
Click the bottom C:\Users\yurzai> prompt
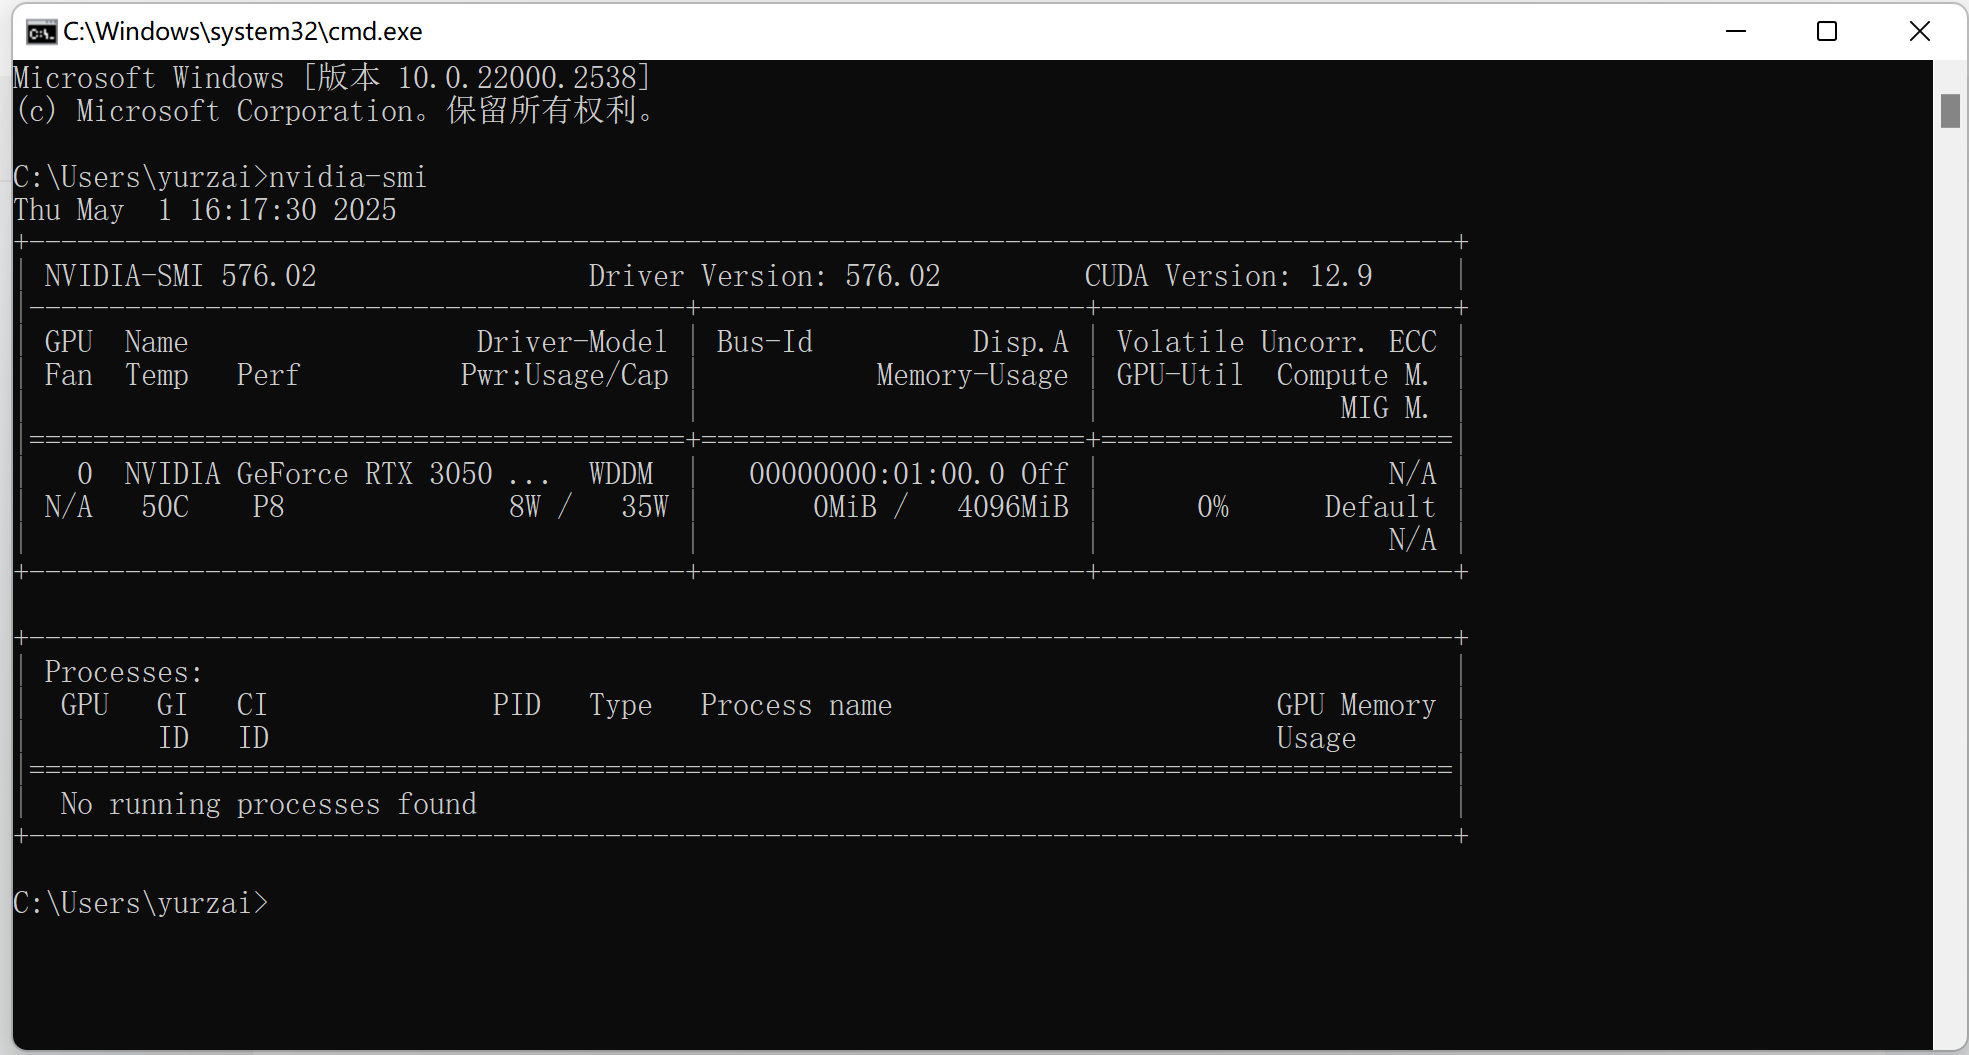141,903
